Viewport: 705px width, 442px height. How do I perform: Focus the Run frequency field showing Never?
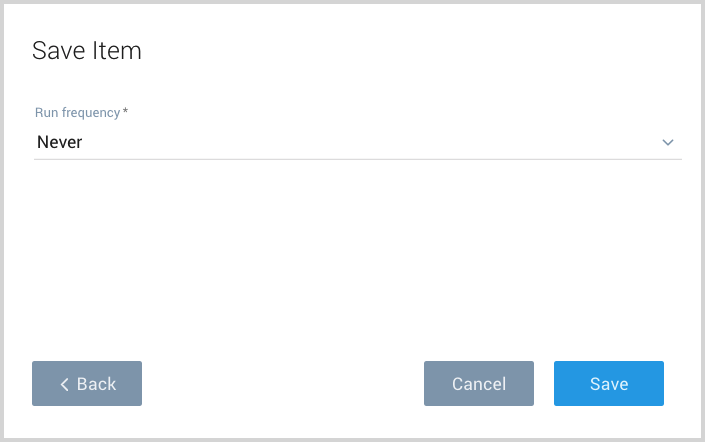tap(357, 143)
